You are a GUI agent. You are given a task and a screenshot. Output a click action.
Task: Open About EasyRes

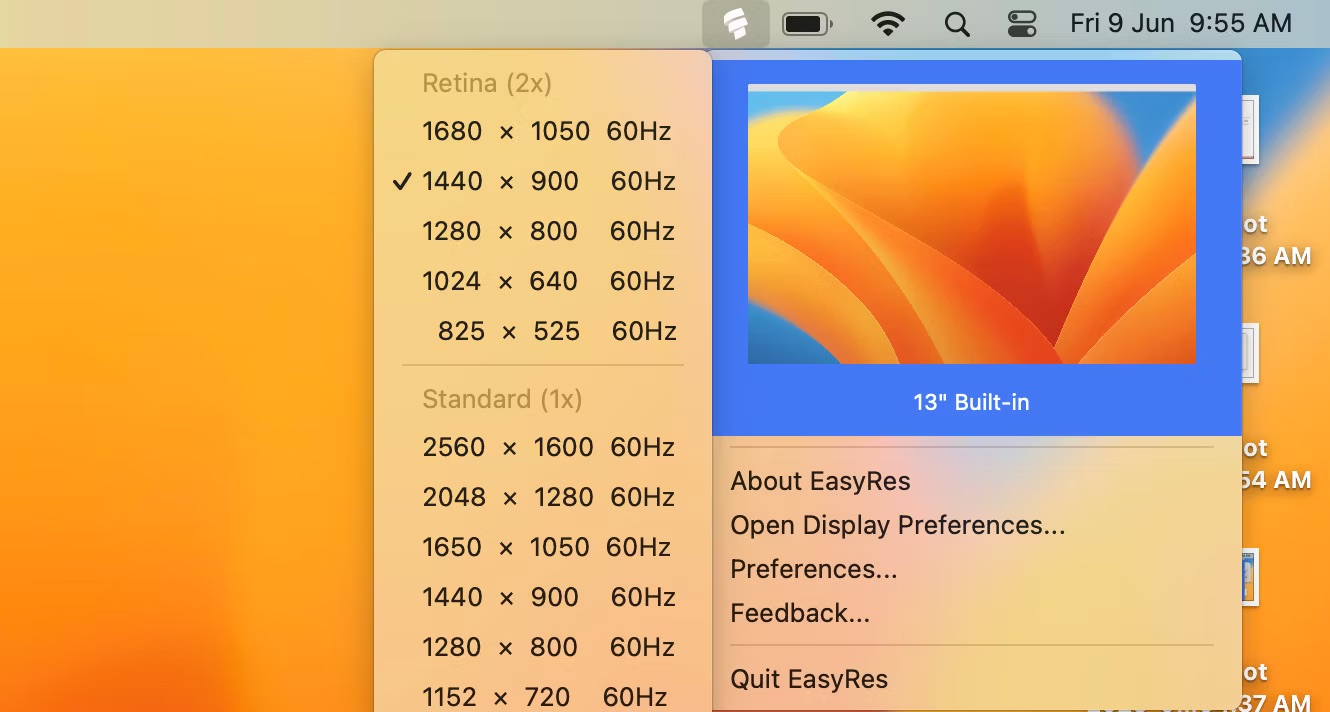[820, 481]
